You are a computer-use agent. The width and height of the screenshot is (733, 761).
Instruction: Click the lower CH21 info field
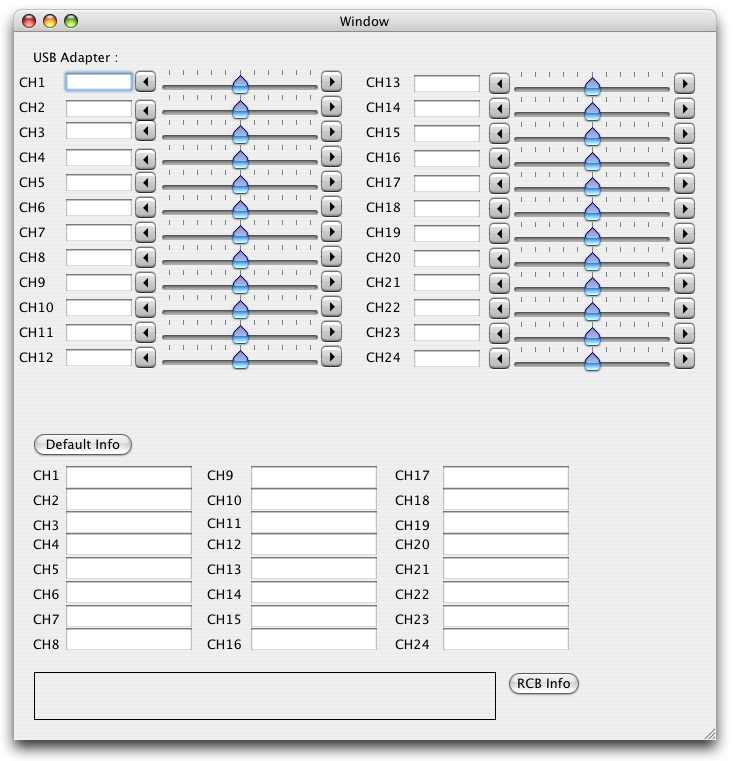(x=505, y=568)
